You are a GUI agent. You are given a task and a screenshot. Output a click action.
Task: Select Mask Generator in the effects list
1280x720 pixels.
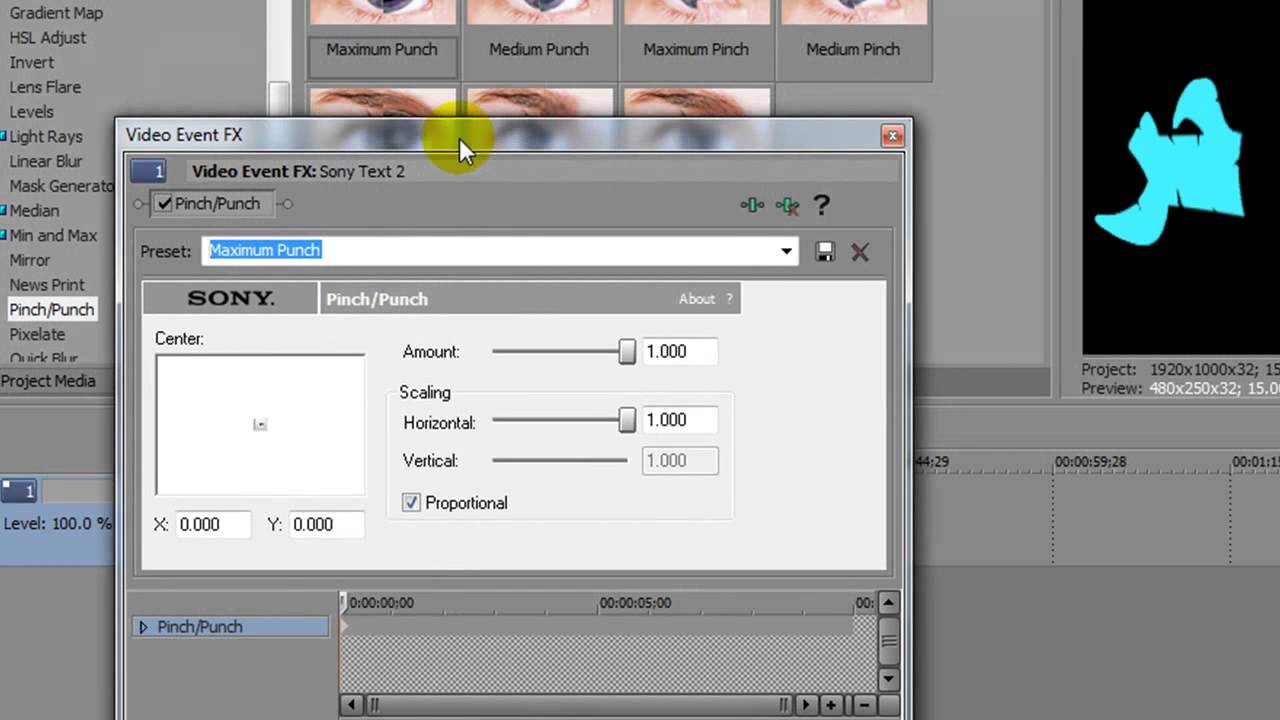tap(62, 186)
